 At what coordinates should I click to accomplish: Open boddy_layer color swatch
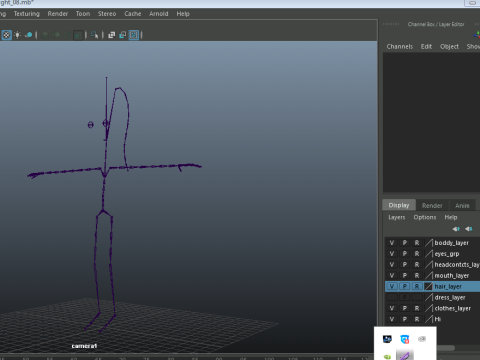point(429,243)
